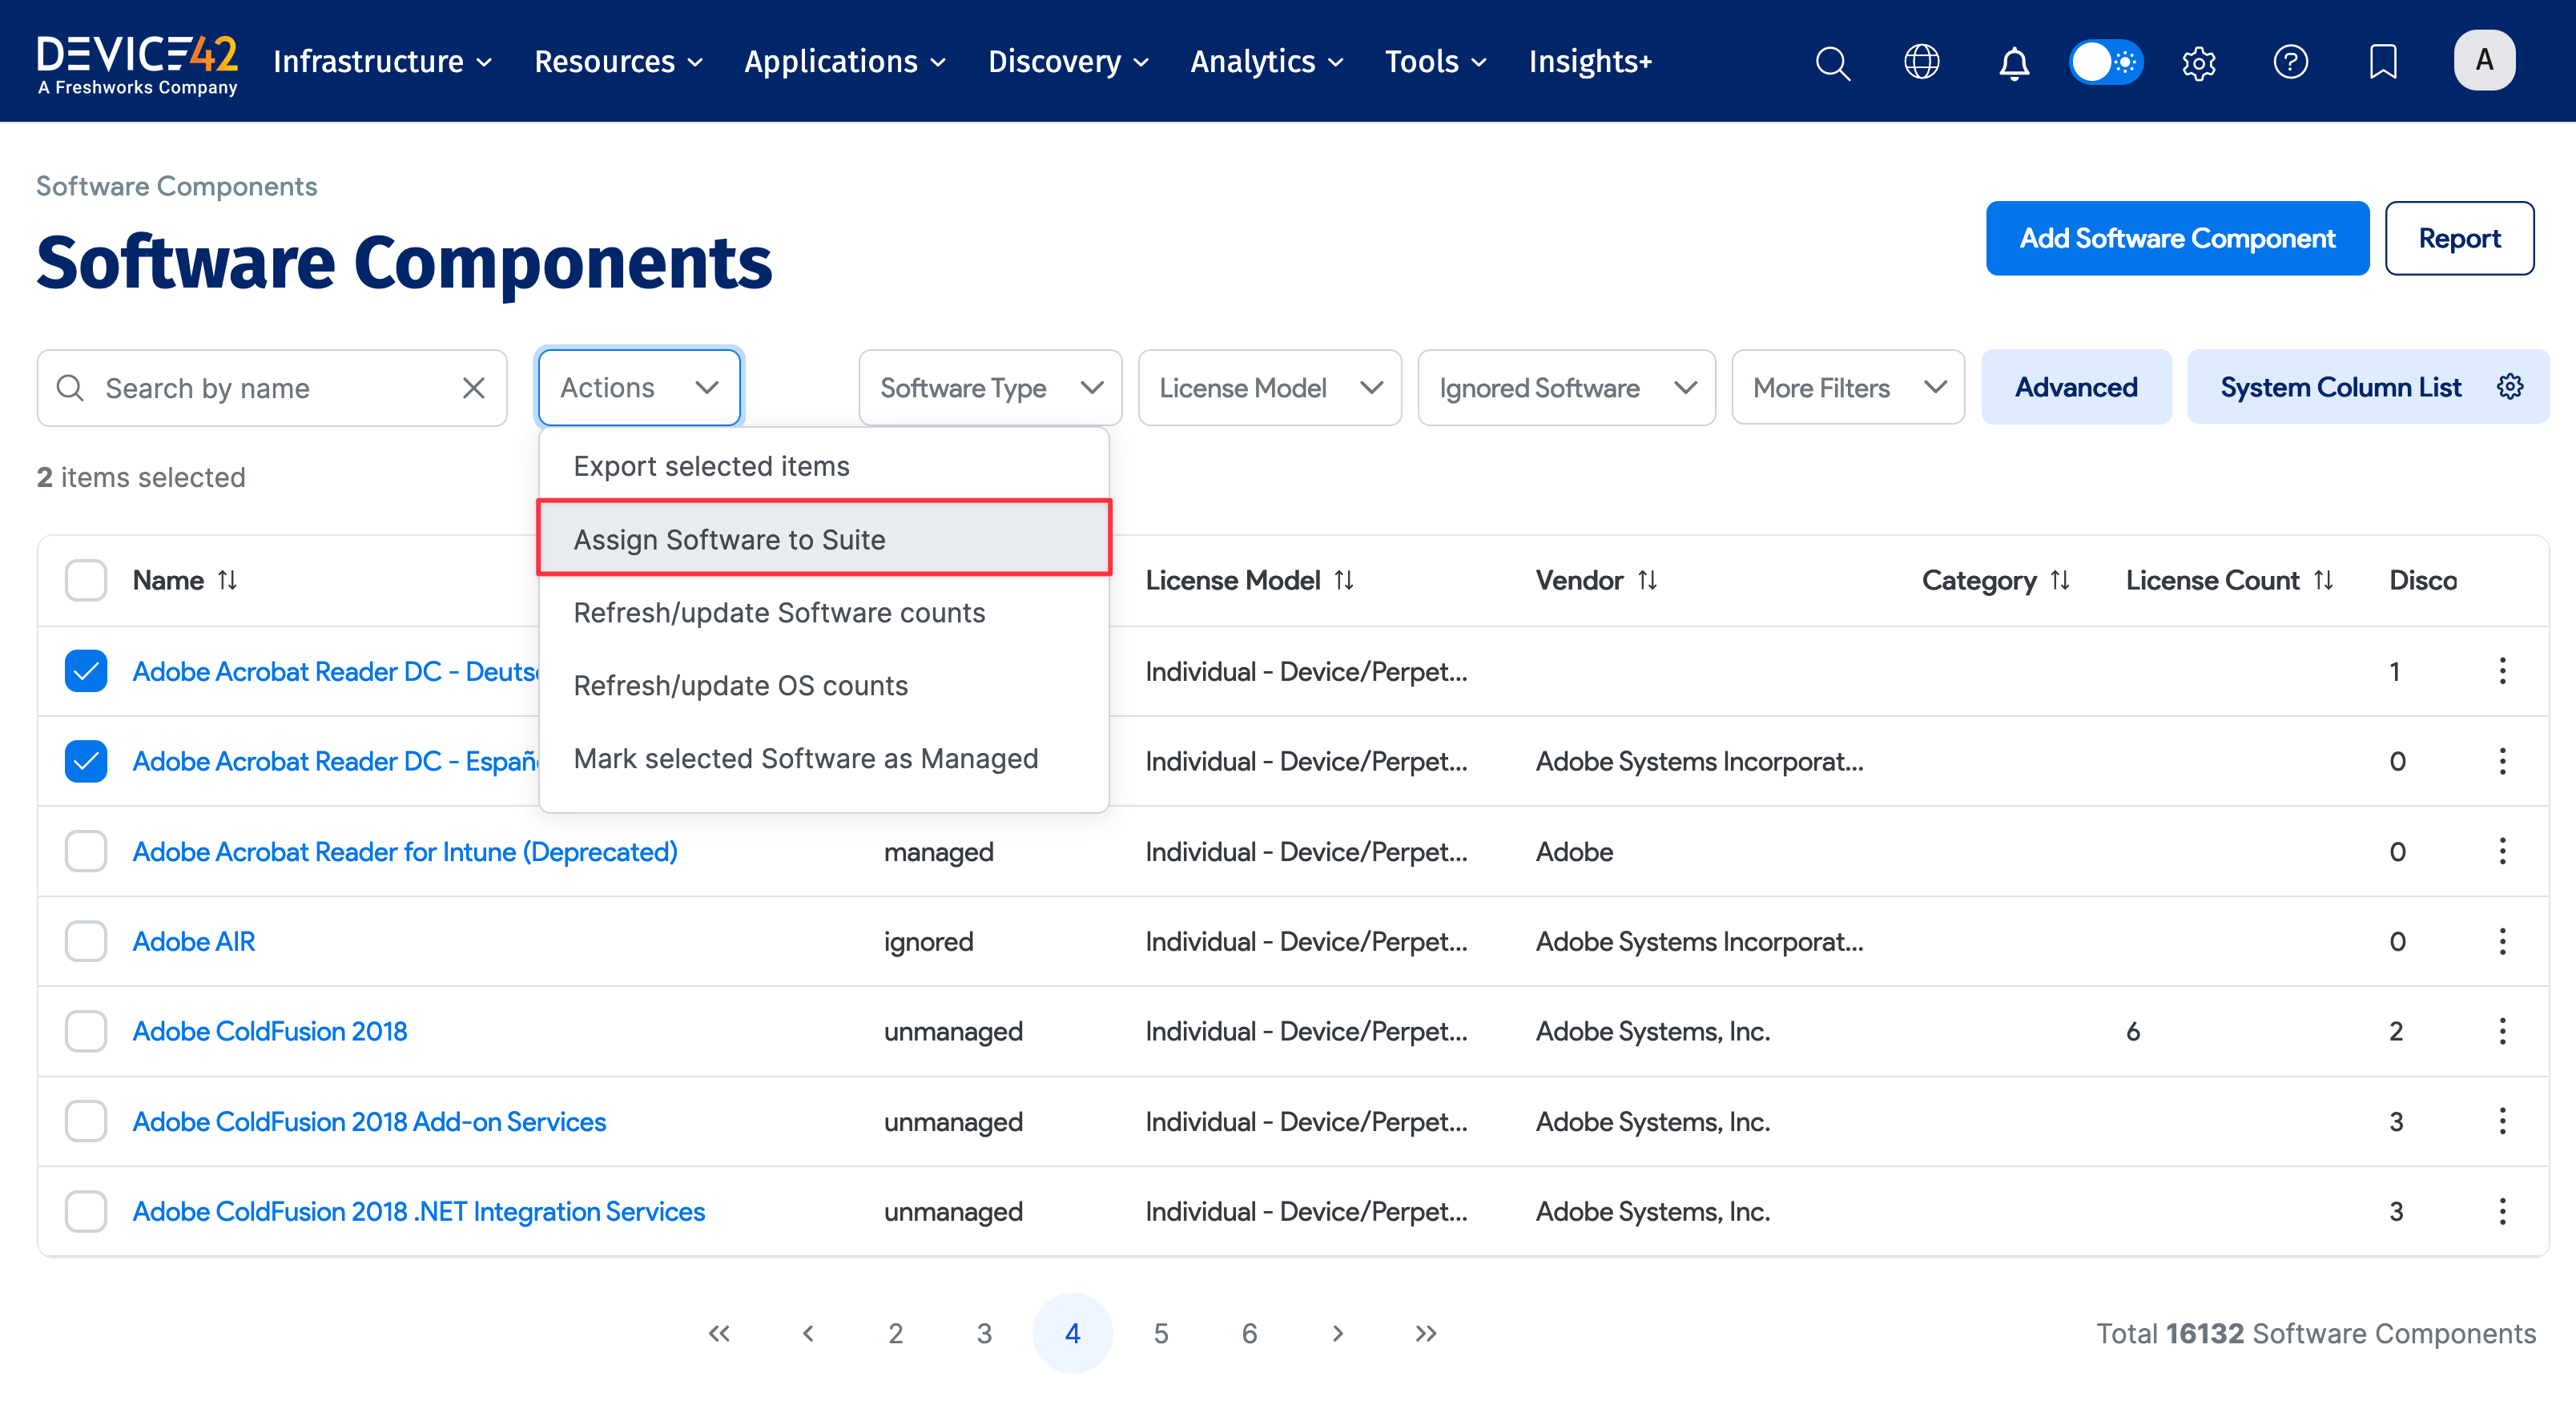Image resolution: width=2576 pixels, height=1421 pixels.
Task: Expand the More Filters dropdown
Action: 1847,388
